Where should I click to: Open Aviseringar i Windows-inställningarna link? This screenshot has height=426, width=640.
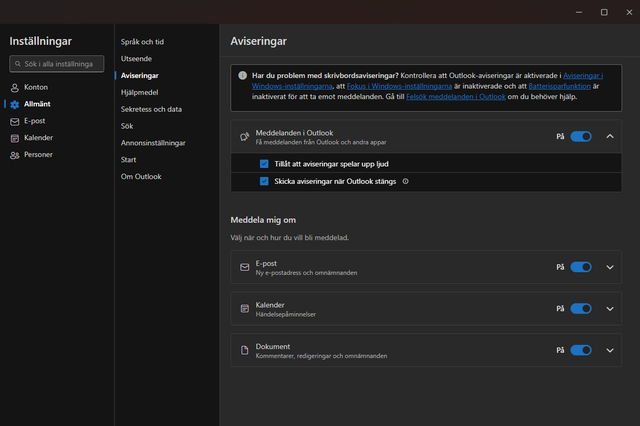(583, 75)
